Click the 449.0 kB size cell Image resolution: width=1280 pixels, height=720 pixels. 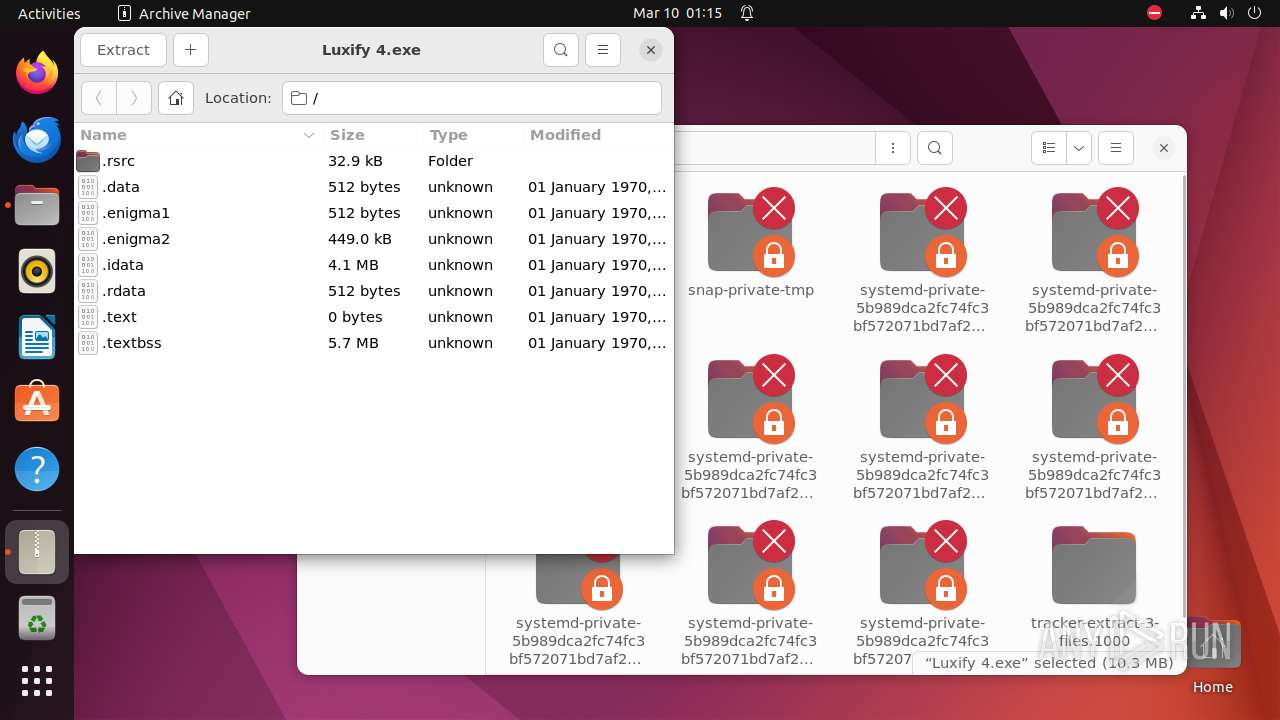[360, 239]
